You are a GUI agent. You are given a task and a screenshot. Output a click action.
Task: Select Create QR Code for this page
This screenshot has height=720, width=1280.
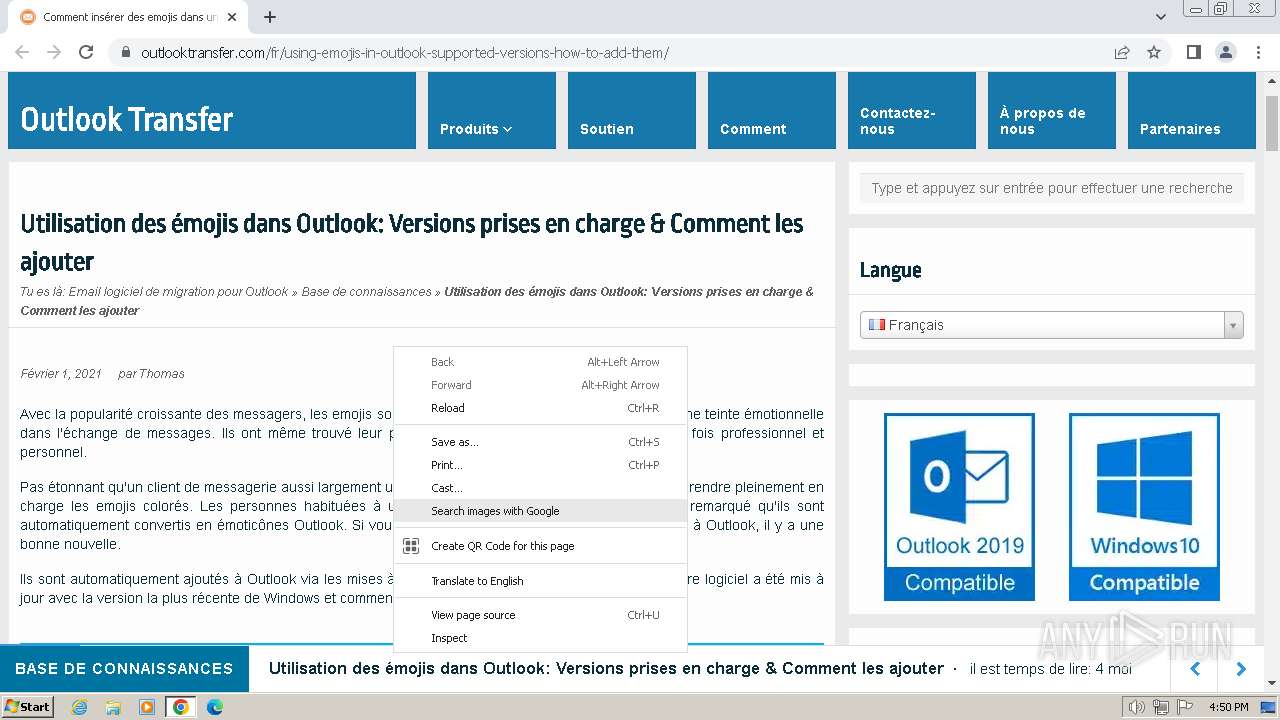pos(540,546)
